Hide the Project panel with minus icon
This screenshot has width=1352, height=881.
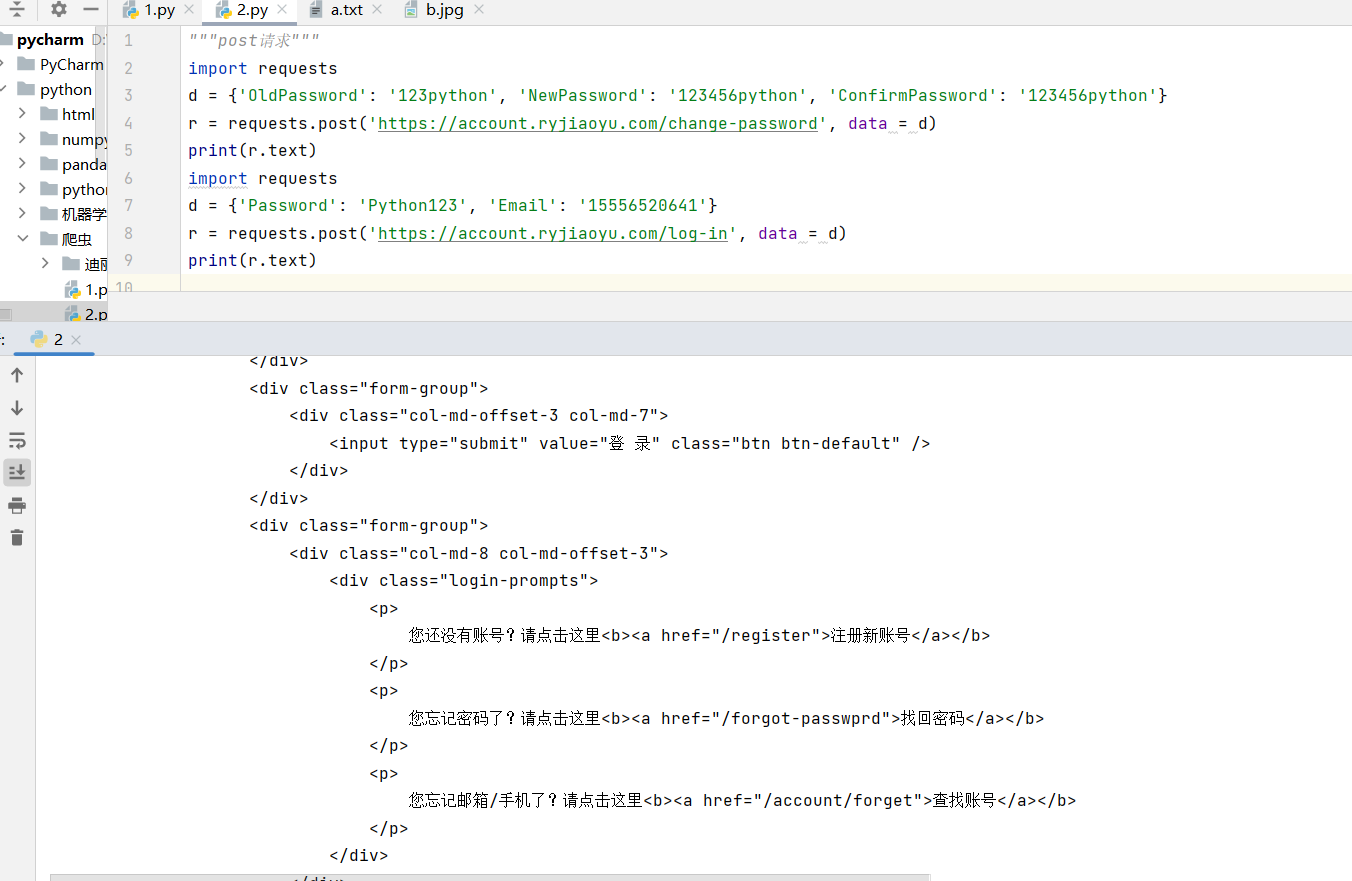tap(91, 10)
